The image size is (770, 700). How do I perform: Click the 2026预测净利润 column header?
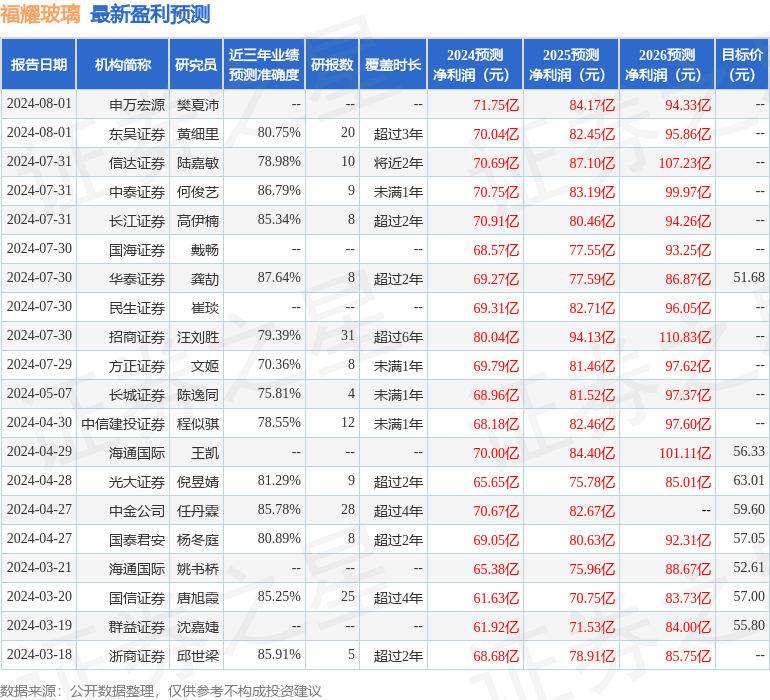pos(667,64)
